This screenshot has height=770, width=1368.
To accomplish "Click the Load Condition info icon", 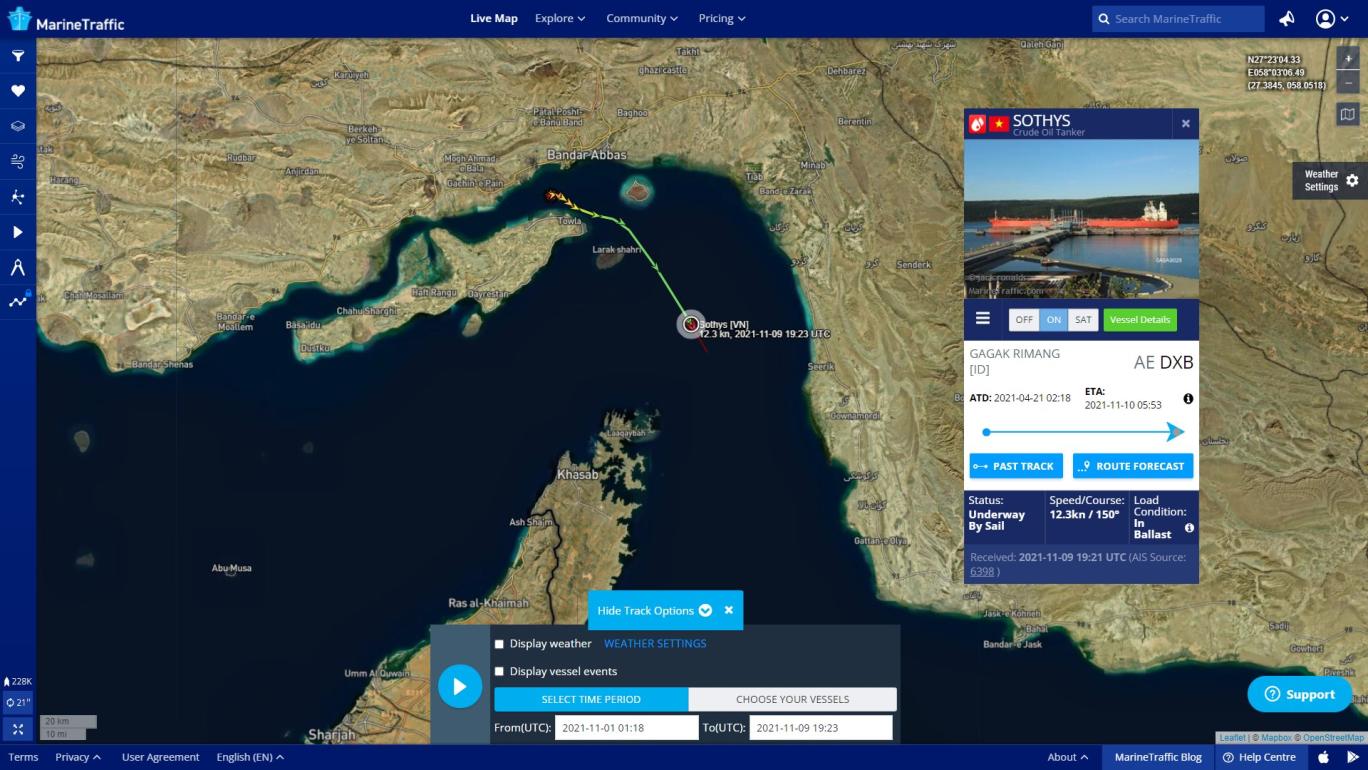I will coord(1189,528).
